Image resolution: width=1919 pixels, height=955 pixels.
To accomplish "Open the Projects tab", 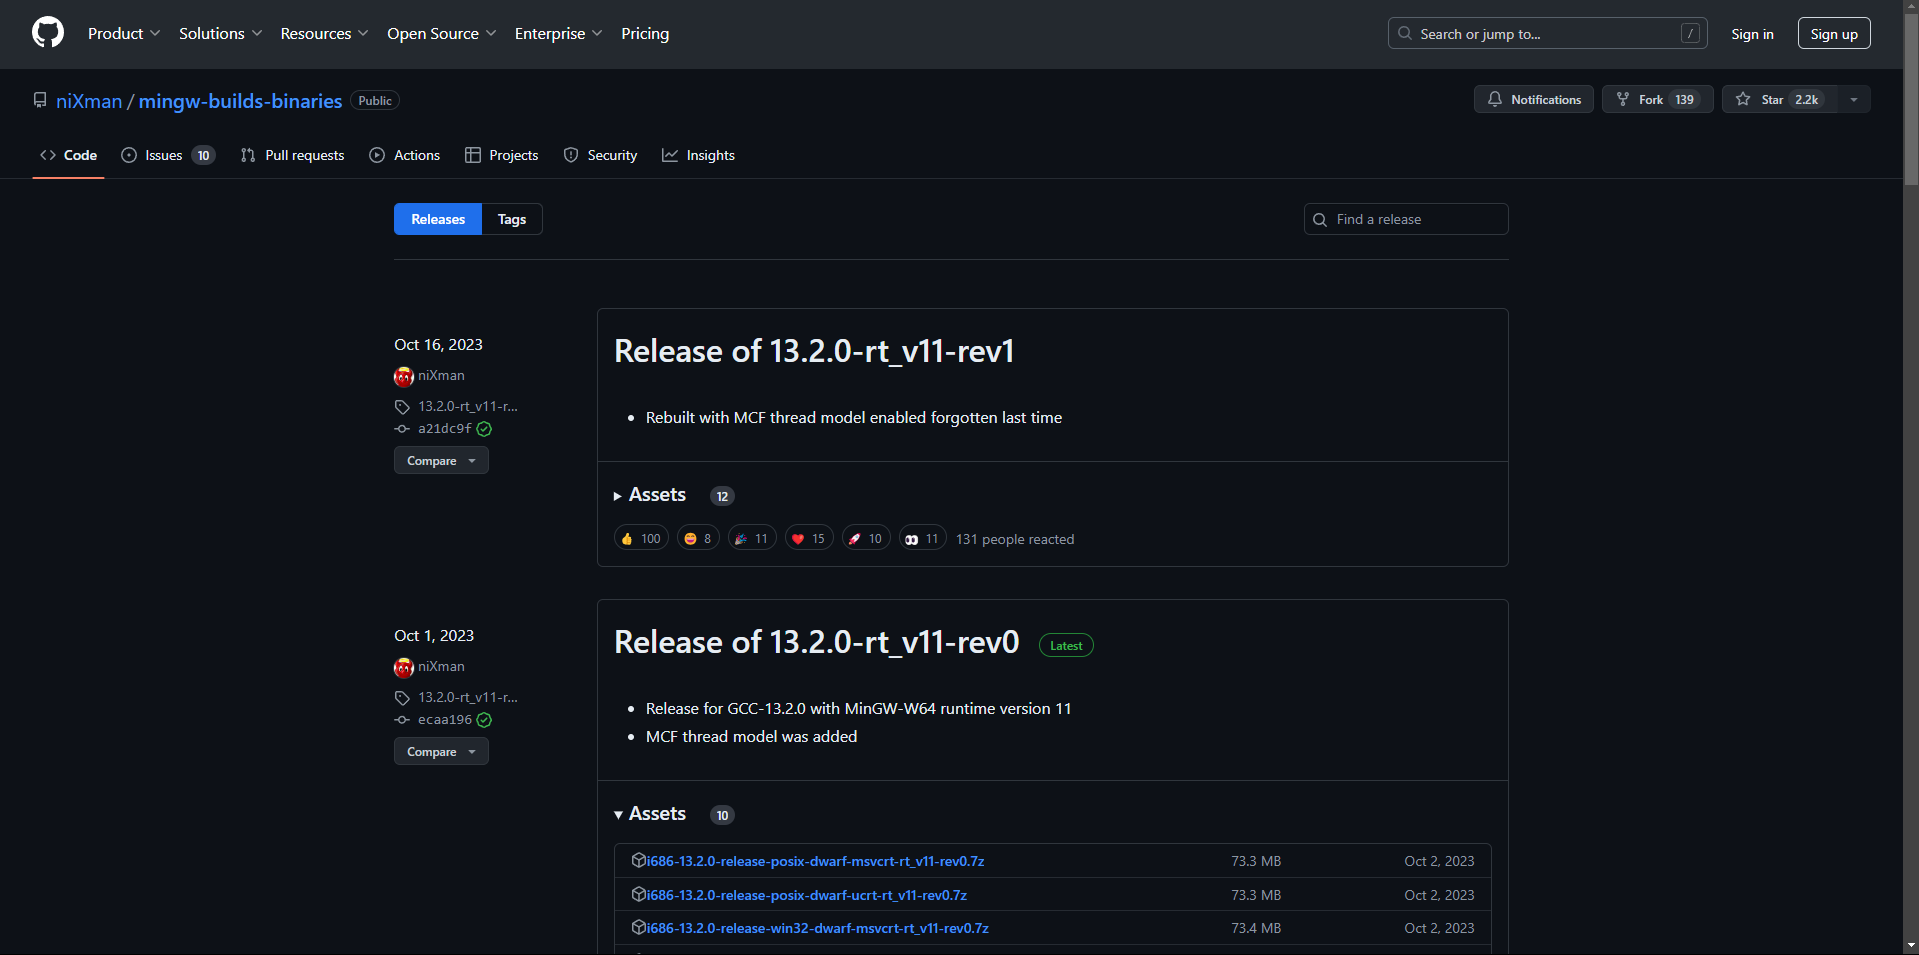I will [501, 155].
